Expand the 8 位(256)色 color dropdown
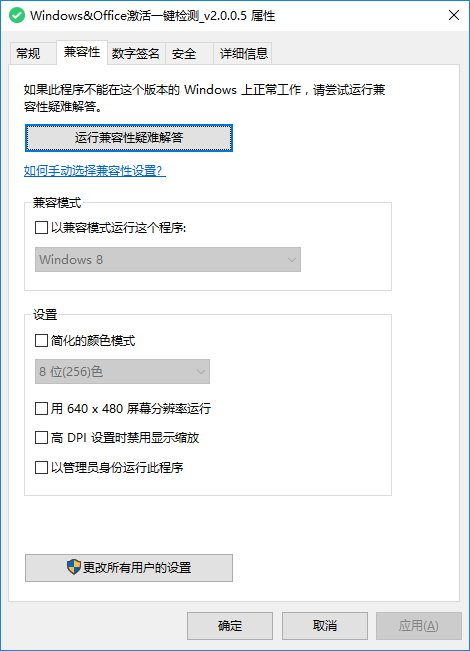The width and height of the screenshot is (470, 651). point(122,372)
